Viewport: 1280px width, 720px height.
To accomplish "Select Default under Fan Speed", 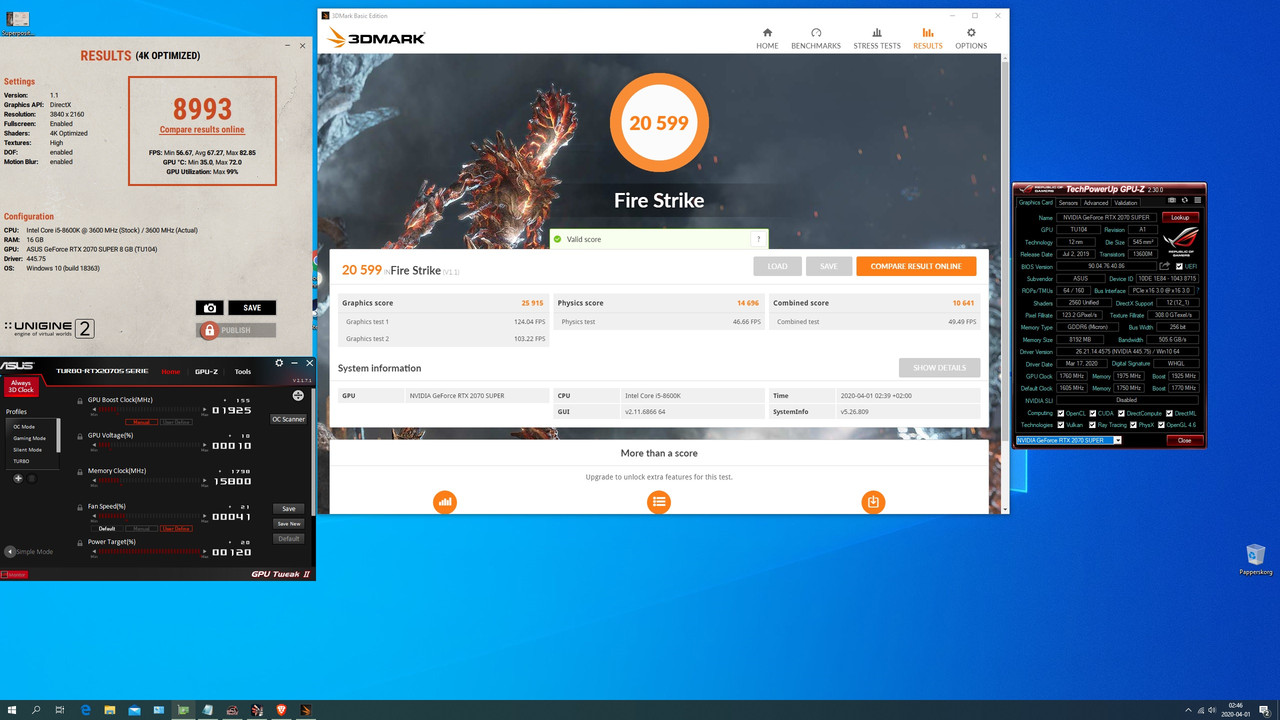I will coord(107,528).
